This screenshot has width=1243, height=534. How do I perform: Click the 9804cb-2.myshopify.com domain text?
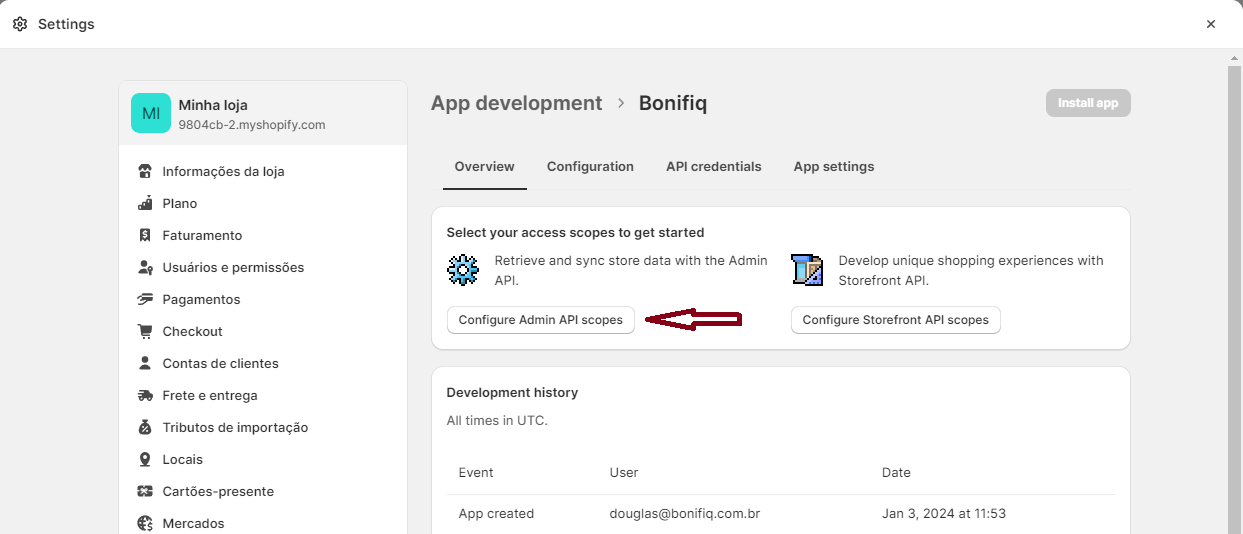click(x=252, y=125)
